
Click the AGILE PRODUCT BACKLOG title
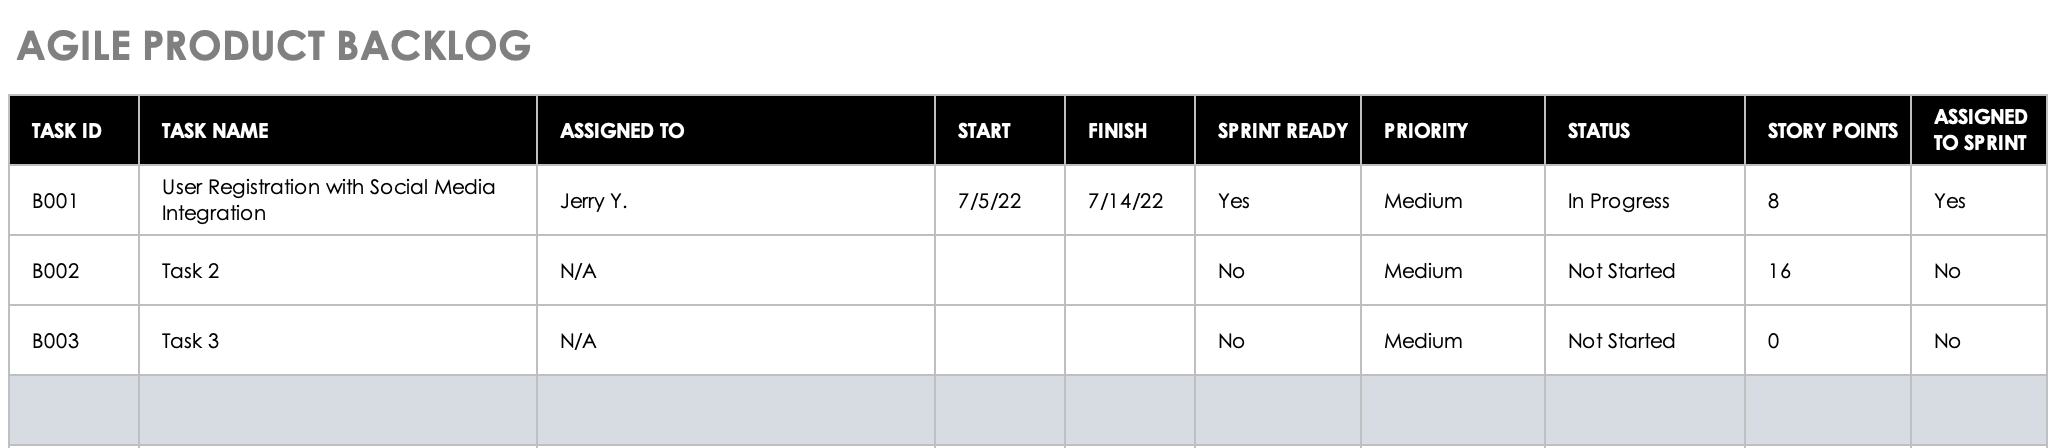pos(273,46)
